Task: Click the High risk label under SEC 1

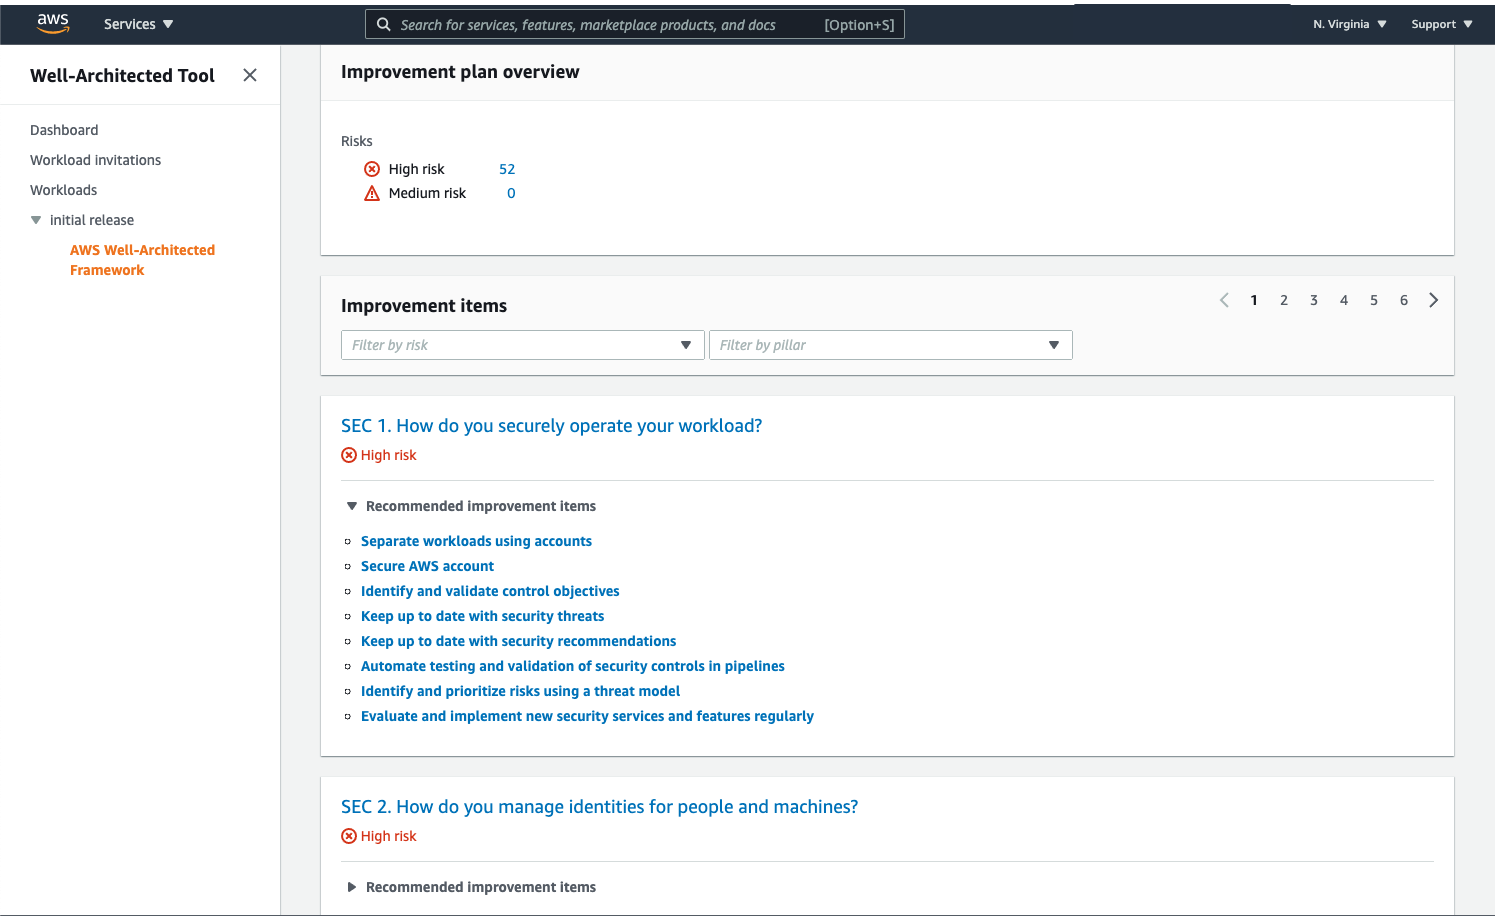Action: pos(388,455)
